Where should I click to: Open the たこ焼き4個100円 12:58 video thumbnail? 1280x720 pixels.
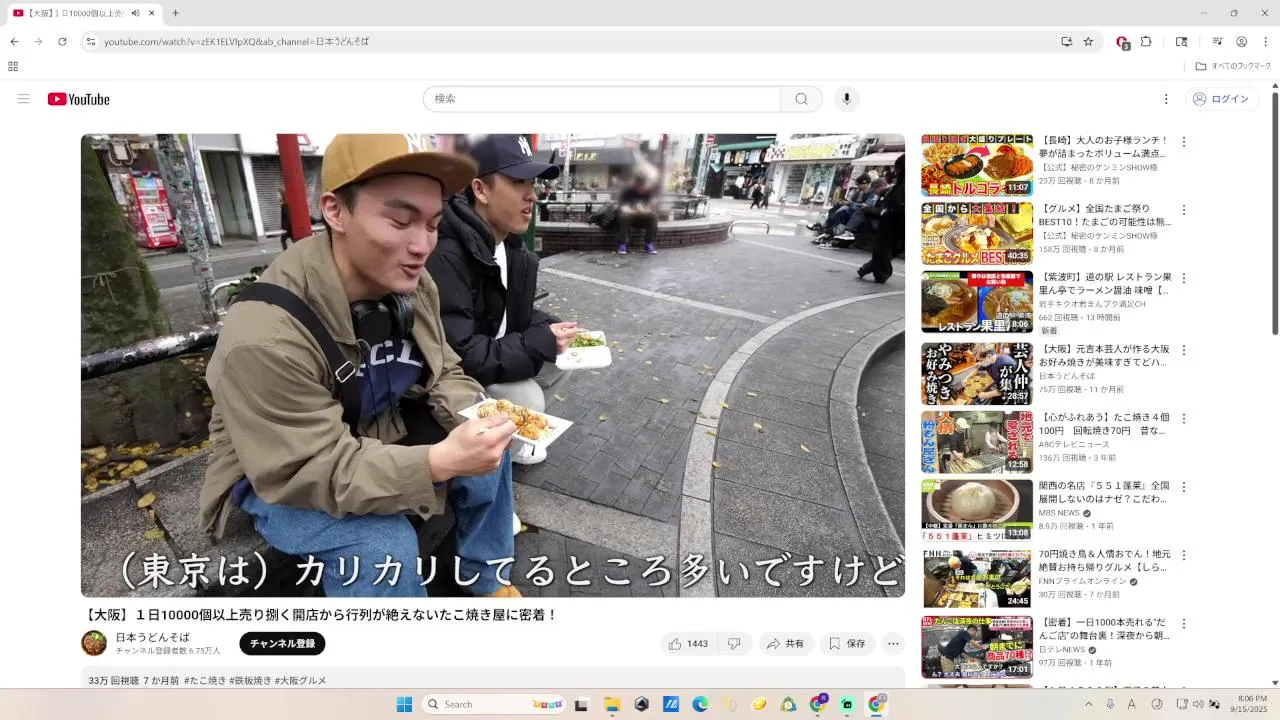click(x=977, y=442)
